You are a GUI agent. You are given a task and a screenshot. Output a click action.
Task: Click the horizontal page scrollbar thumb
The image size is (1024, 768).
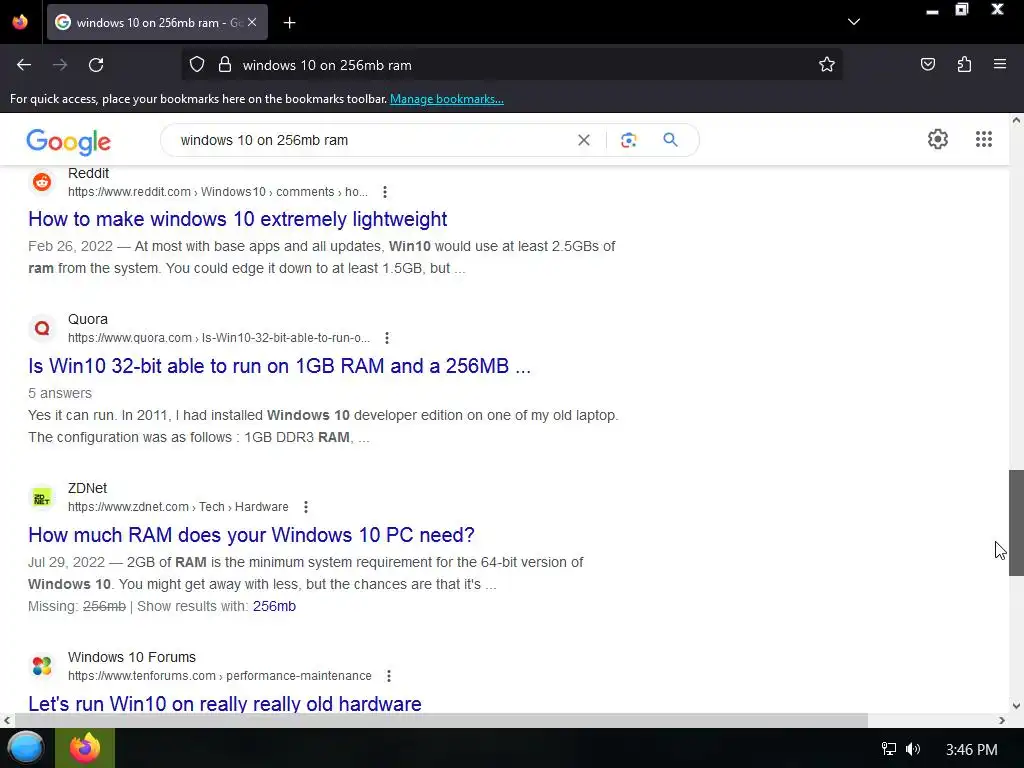point(441,720)
